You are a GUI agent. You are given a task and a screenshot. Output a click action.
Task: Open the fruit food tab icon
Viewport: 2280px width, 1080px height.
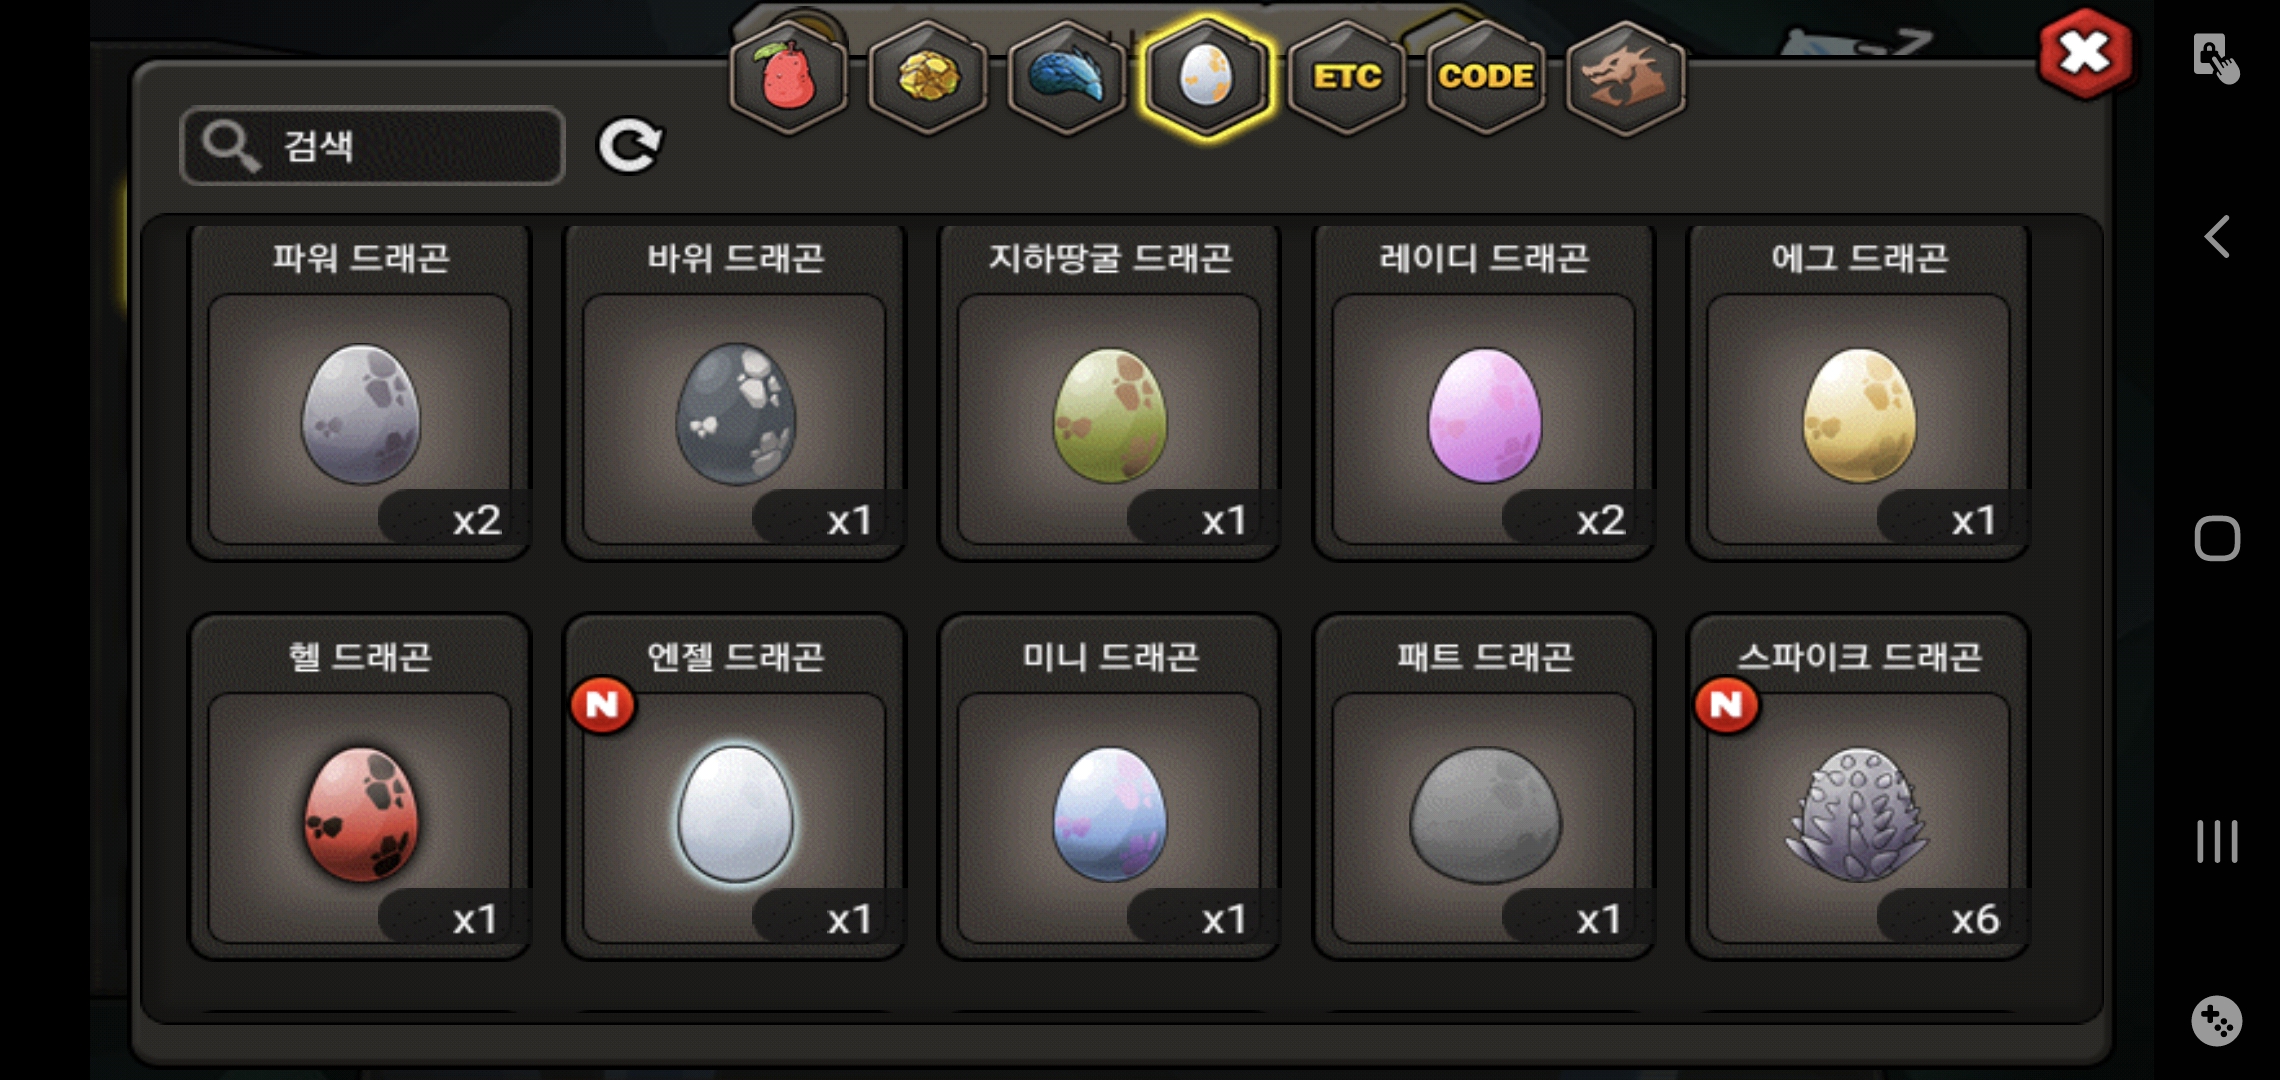789,77
